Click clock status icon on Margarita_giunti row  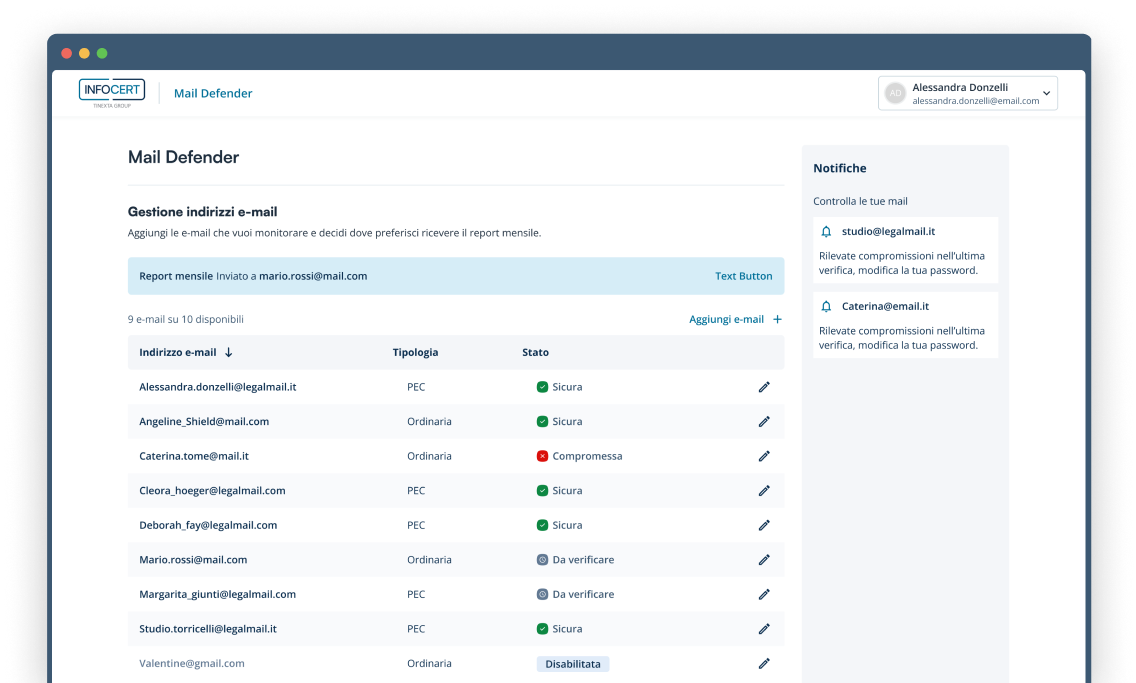(x=542, y=595)
